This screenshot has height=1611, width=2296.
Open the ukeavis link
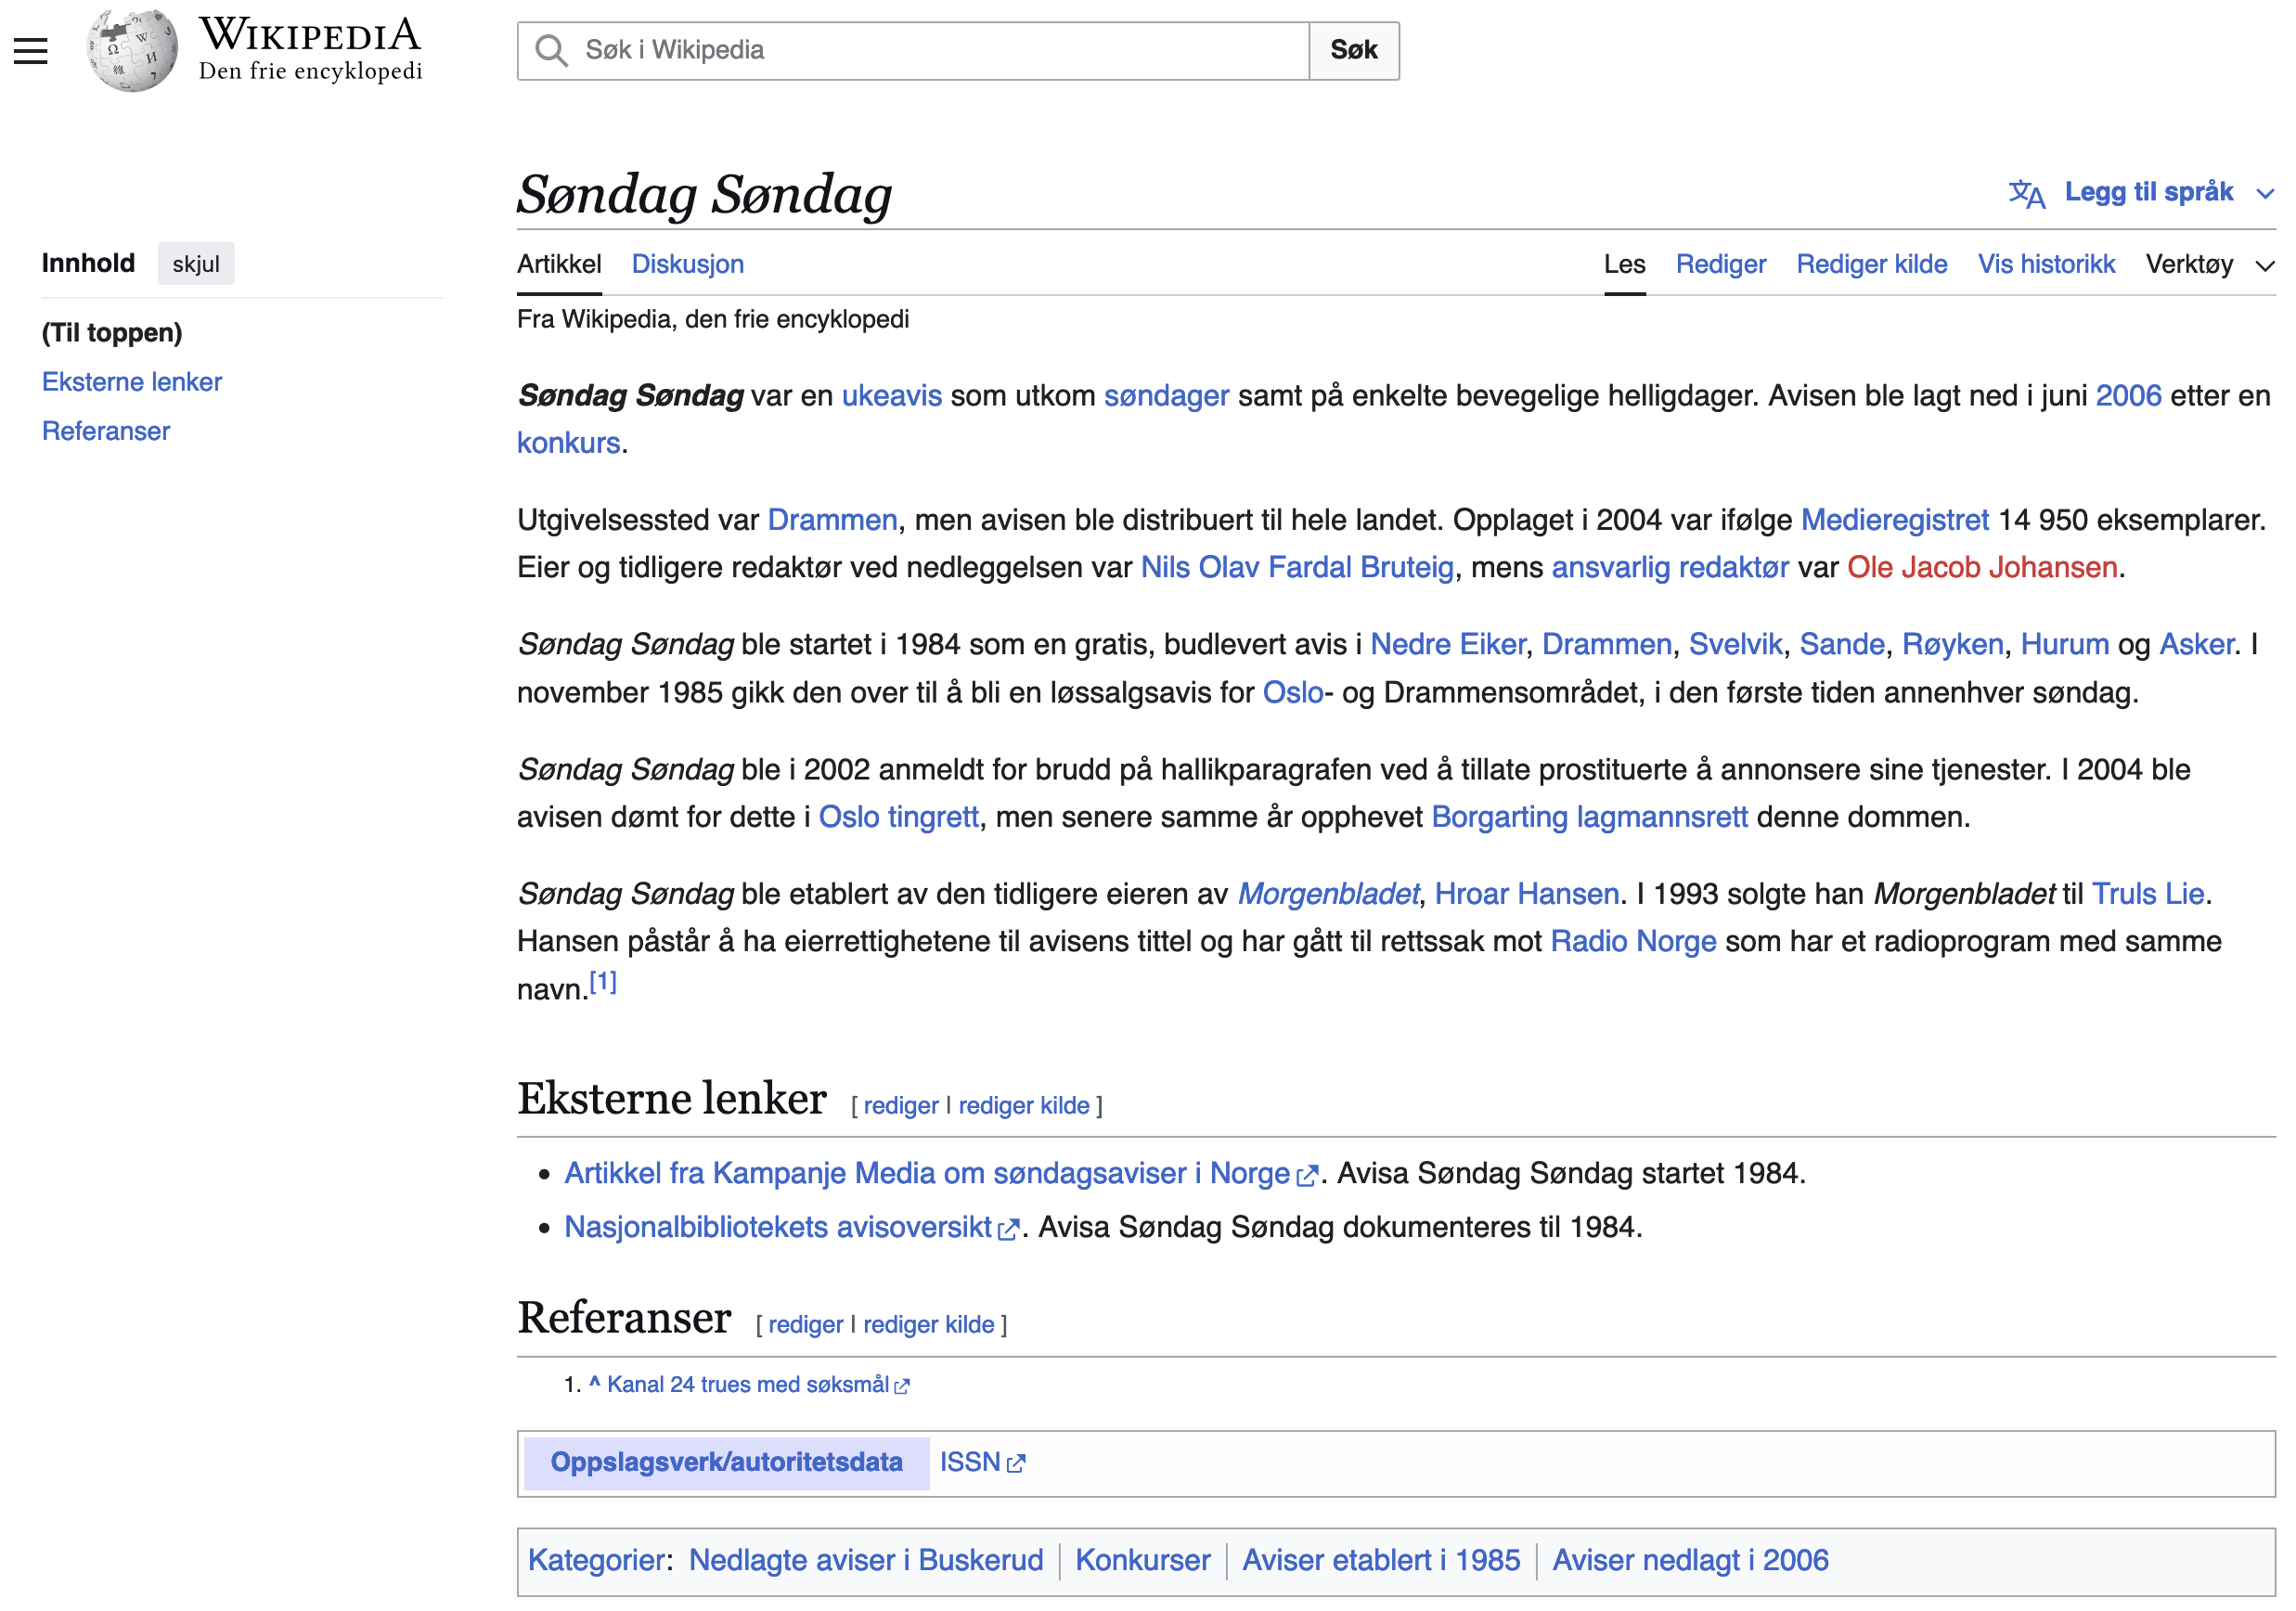(892, 396)
